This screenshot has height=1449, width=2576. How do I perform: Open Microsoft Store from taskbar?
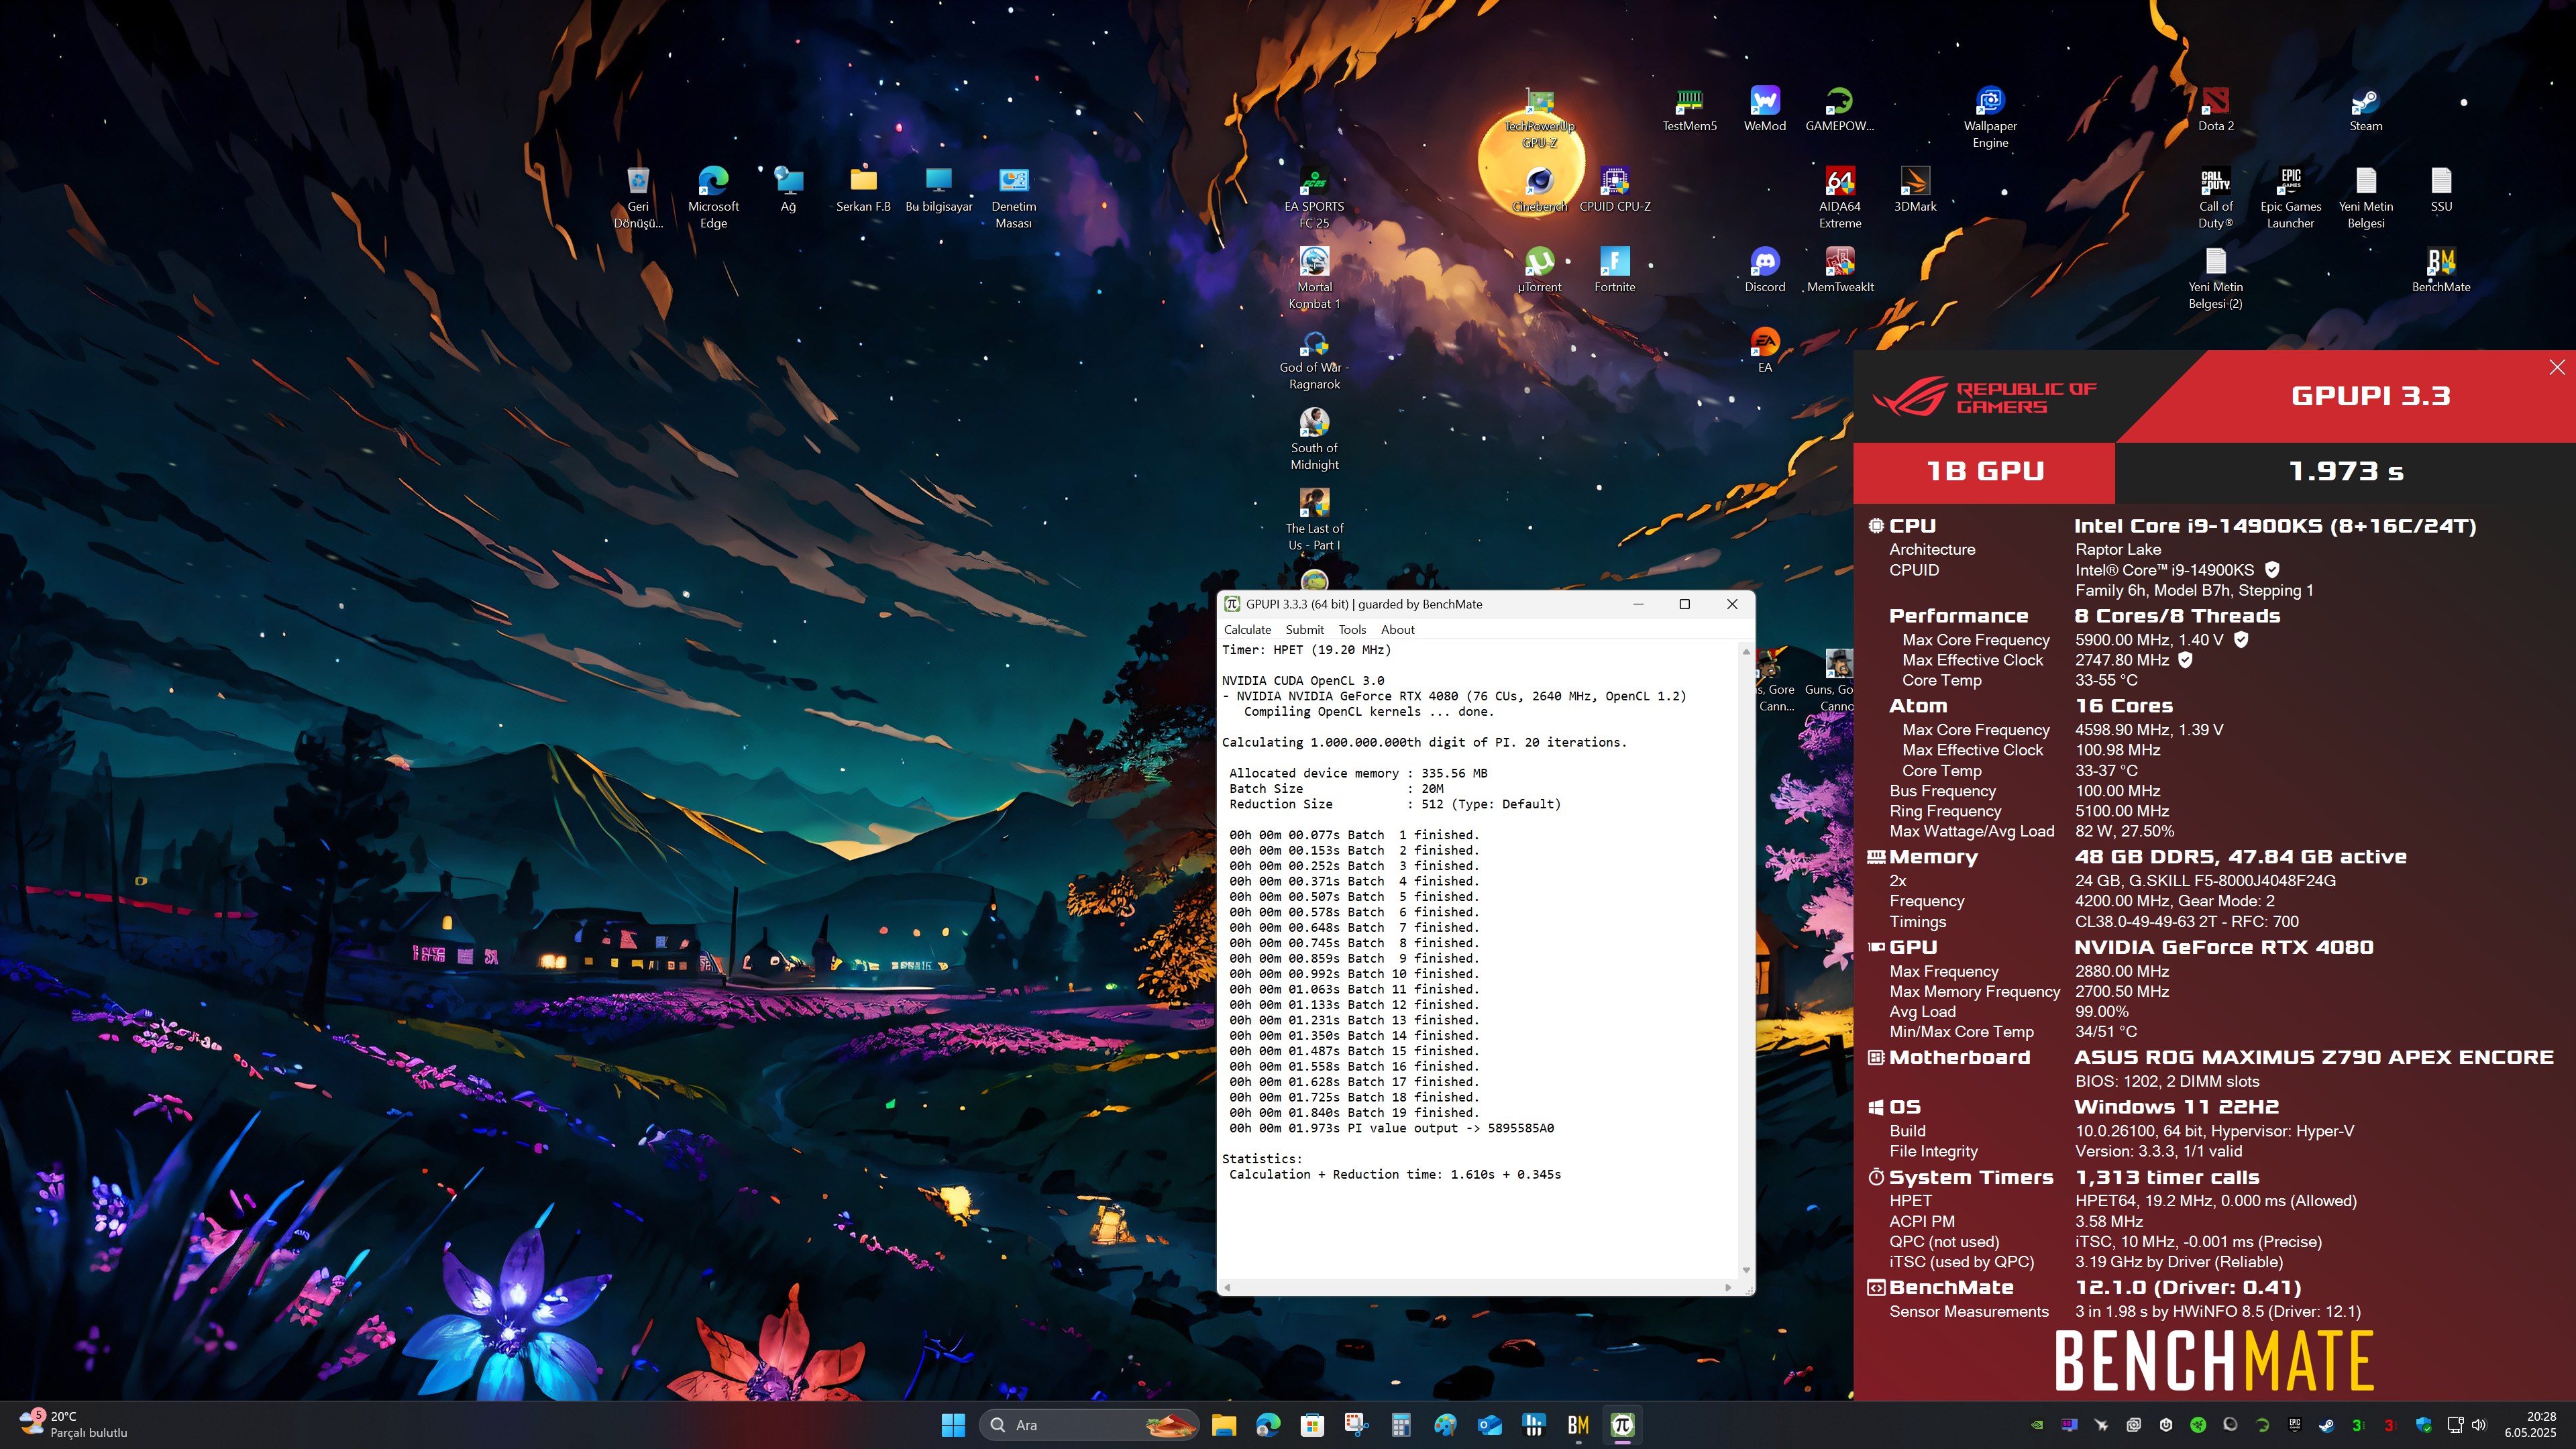(x=1312, y=1425)
